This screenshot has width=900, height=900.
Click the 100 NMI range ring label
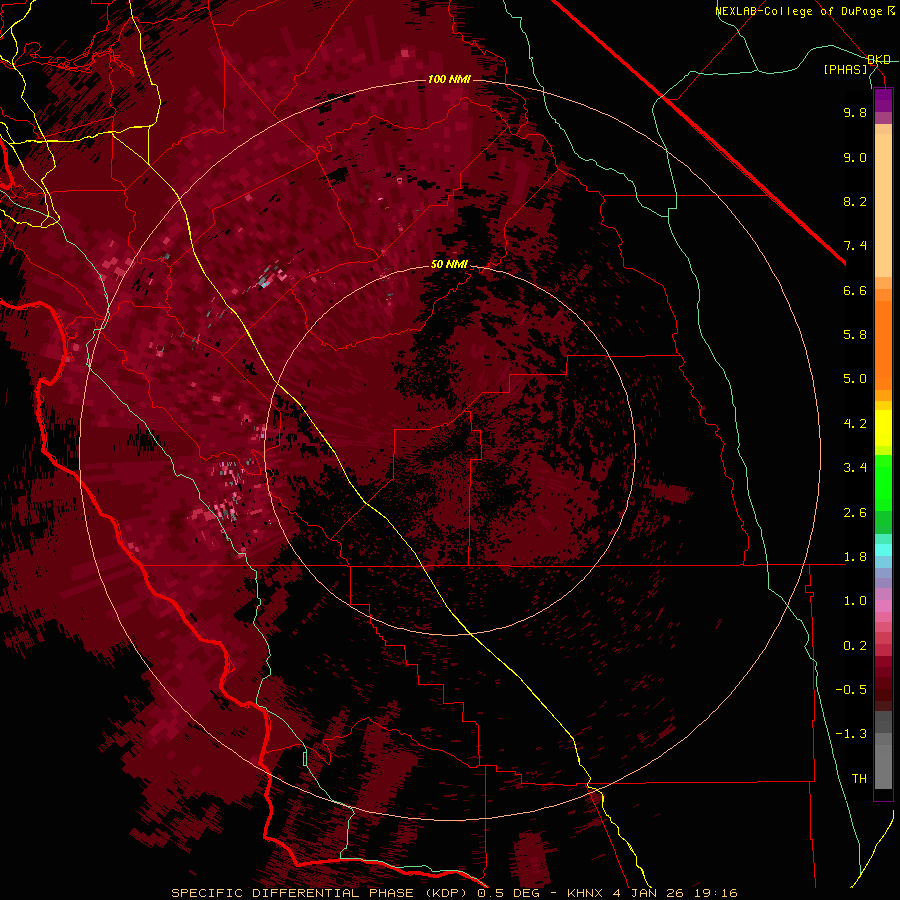(x=449, y=79)
